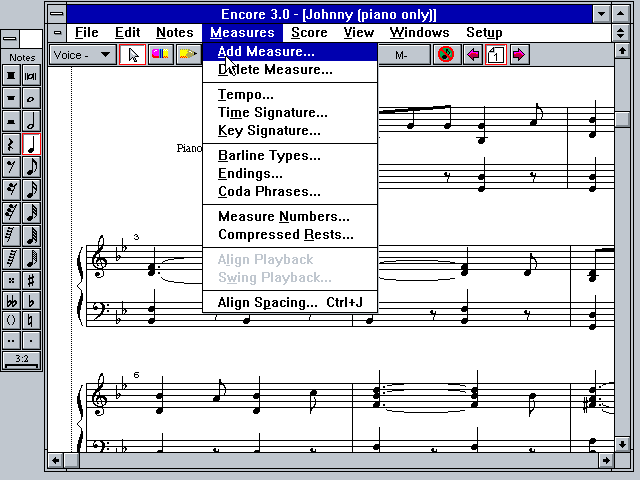Select the eraser tool in toolbar
640x480 pixels.
[x=159, y=55]
